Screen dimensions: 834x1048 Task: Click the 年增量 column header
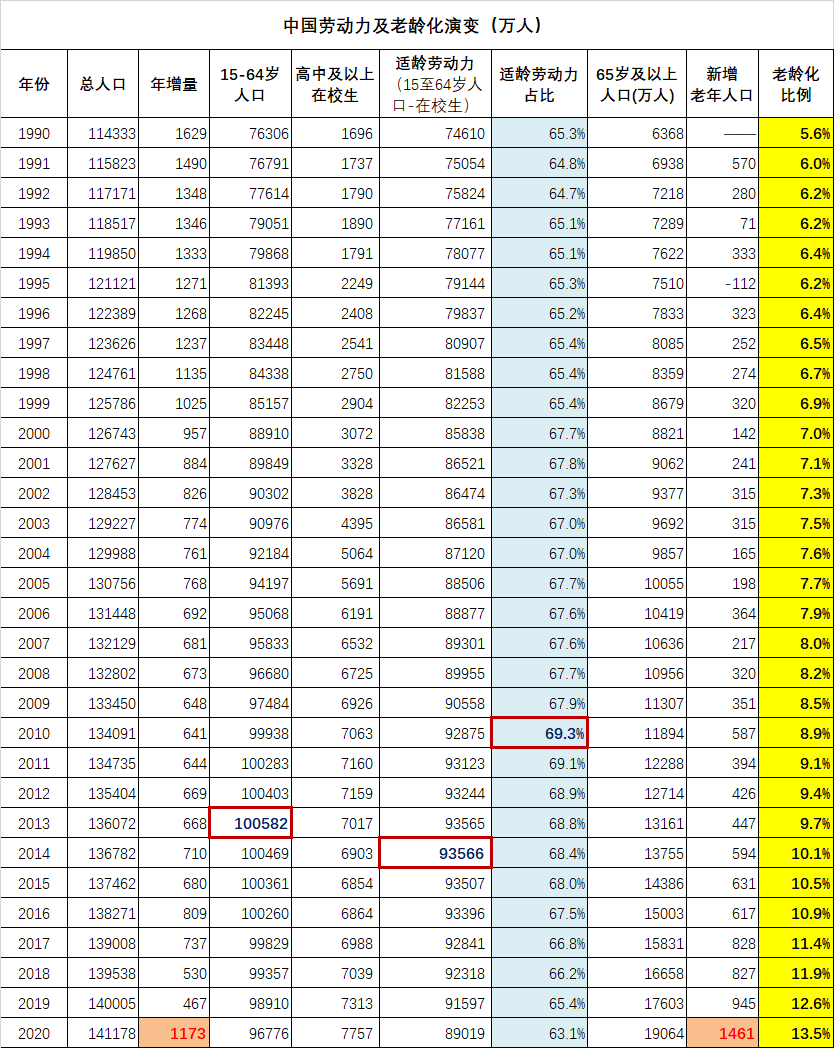(174, 84)
